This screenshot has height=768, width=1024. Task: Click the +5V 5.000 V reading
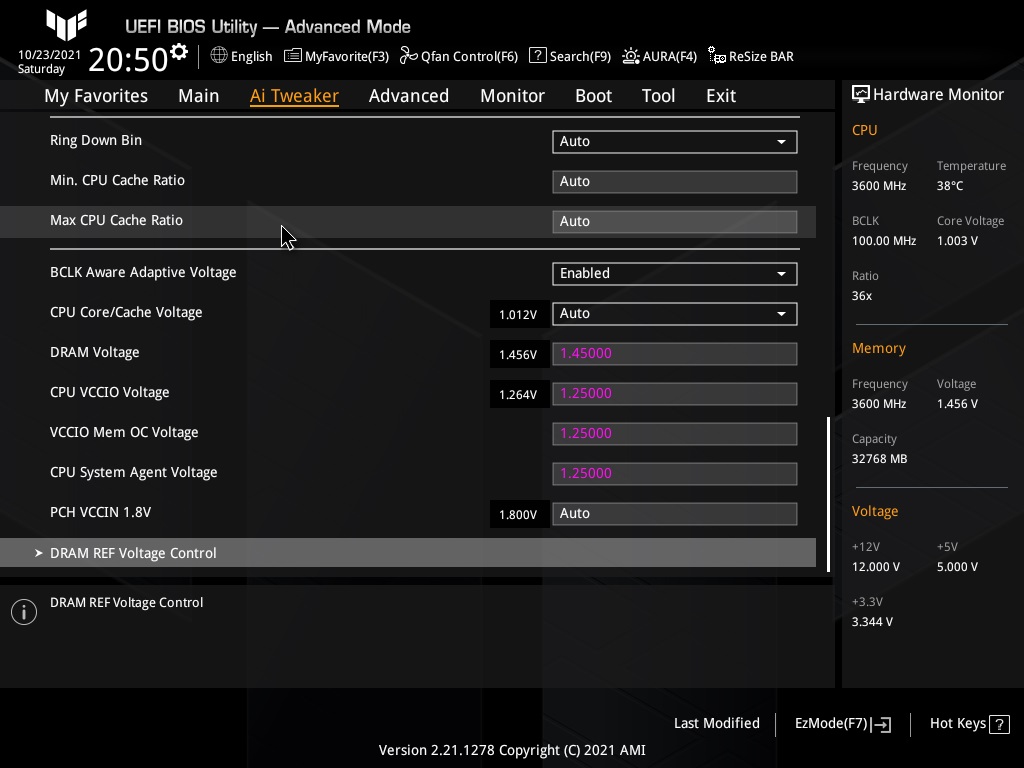point(957,567)
